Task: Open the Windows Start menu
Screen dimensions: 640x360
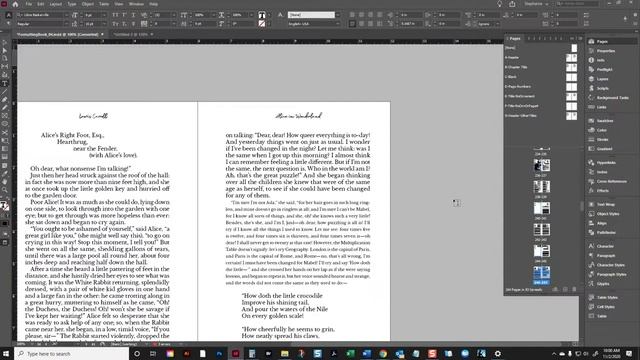Action: [6, 353]
